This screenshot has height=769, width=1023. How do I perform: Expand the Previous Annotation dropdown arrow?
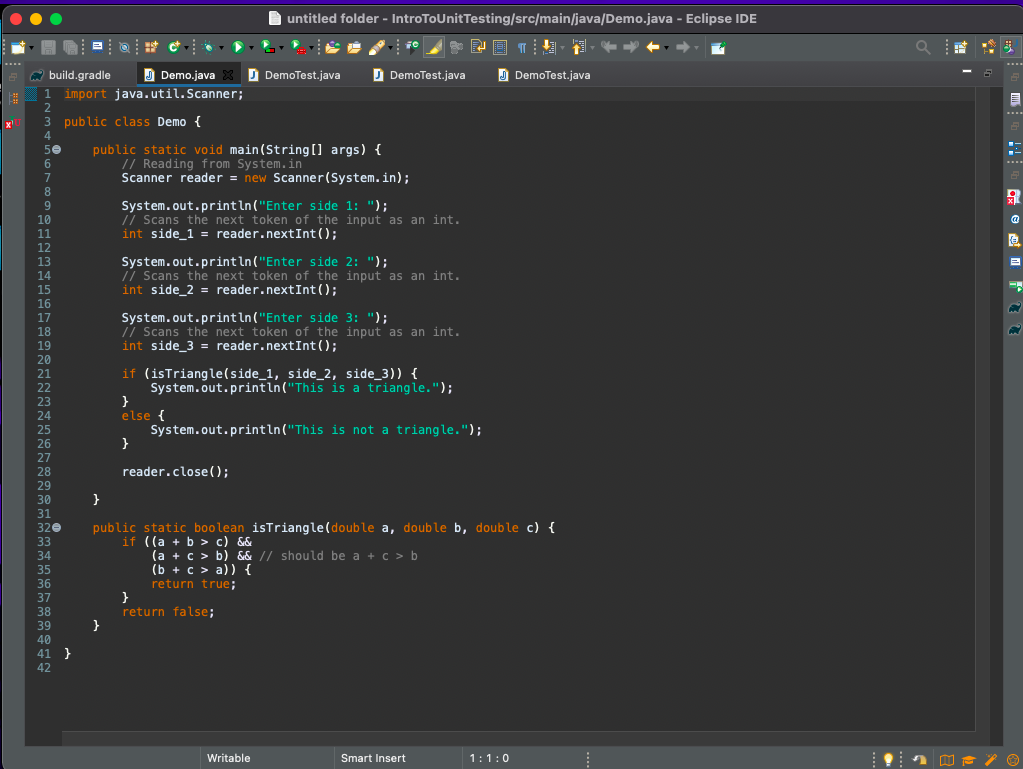[592, 48]
